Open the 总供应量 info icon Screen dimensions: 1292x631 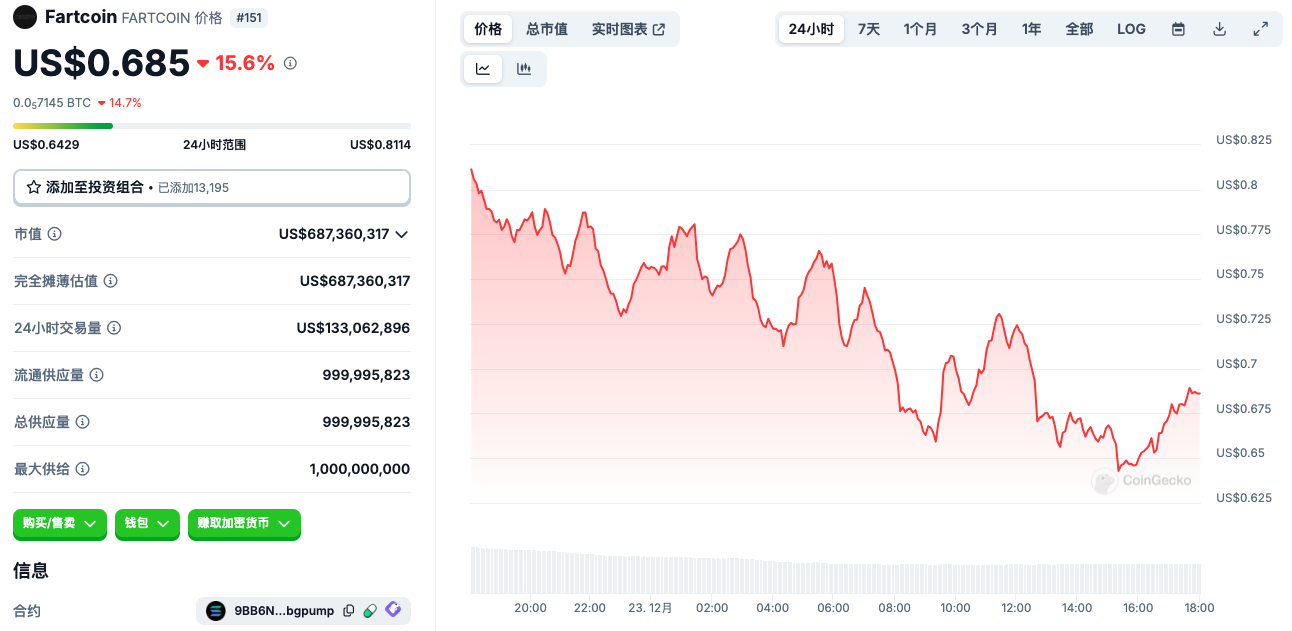coord(83,422)
